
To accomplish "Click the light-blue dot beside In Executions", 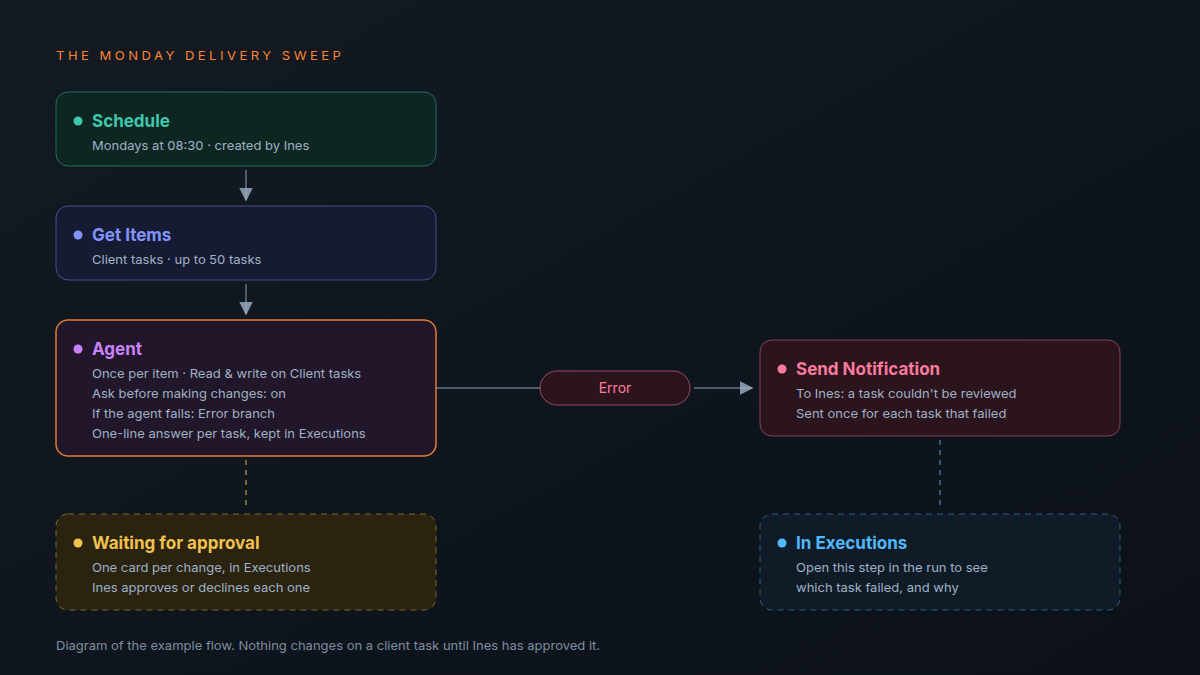I will (782, 543).
